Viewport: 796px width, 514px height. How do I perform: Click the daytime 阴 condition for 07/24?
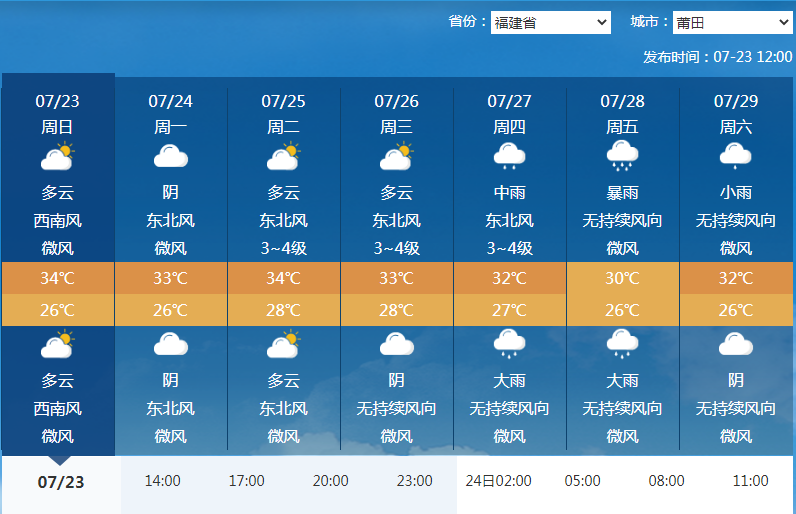coord(171,193)
